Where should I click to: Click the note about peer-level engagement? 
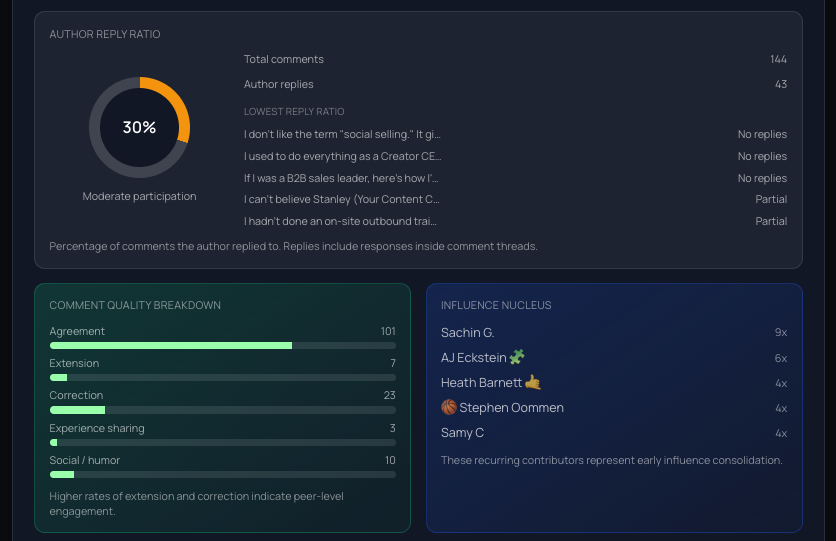click(x=196, y=504)
